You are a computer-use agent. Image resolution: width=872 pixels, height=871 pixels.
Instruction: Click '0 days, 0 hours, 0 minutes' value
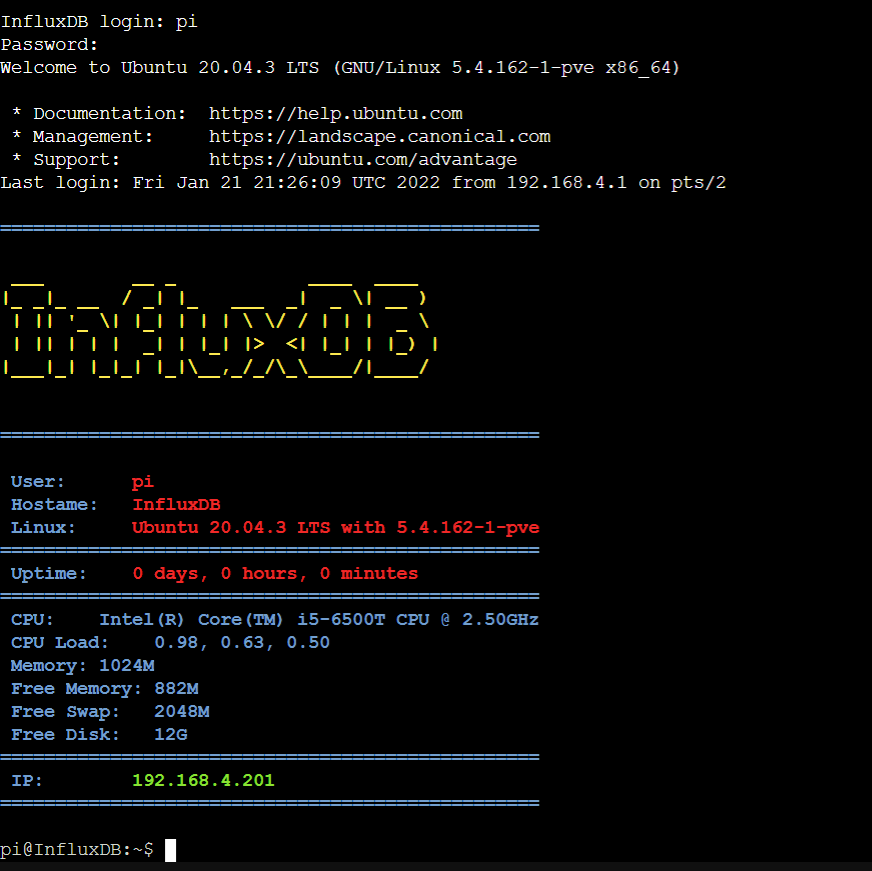275,573
